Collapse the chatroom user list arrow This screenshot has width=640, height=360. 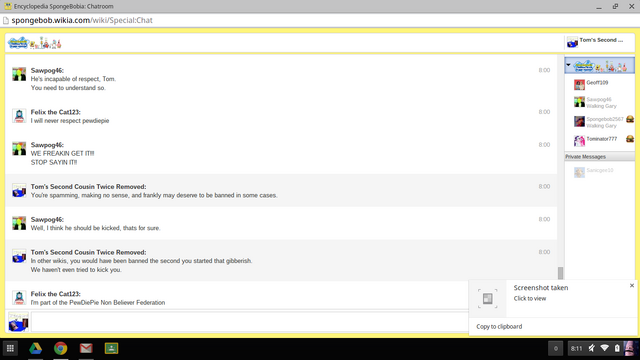568,65
